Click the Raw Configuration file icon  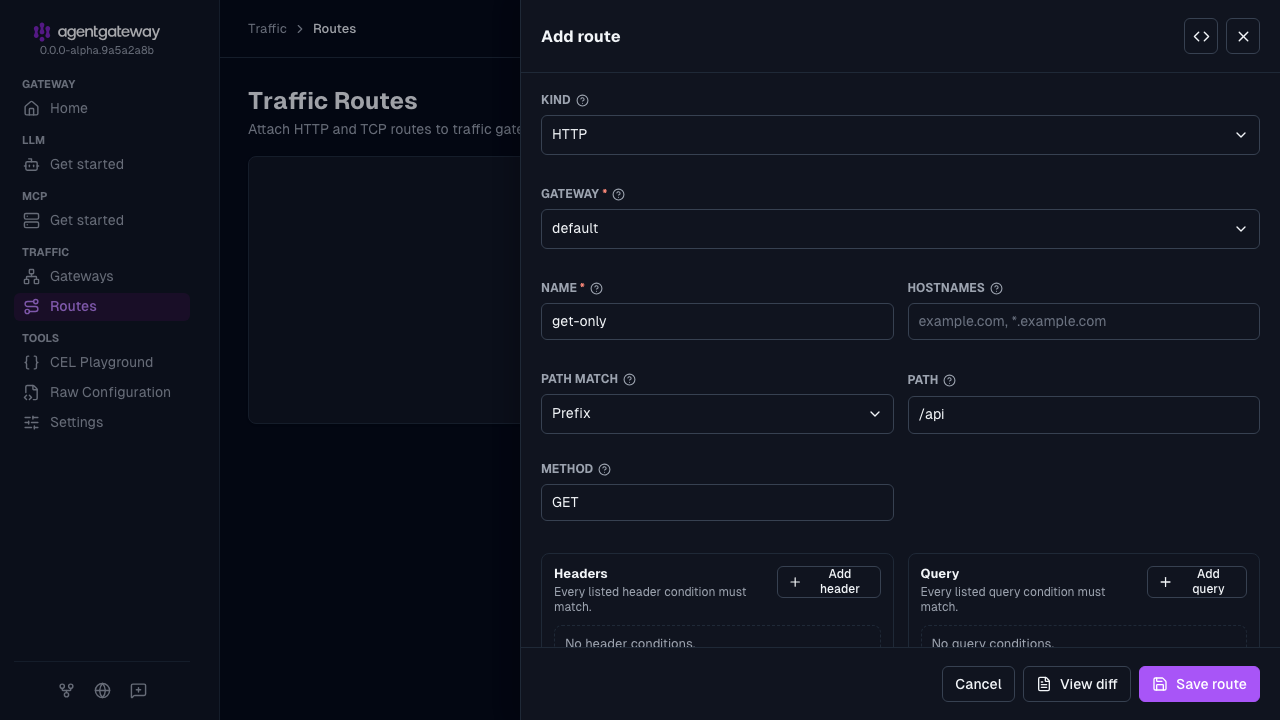point(32,392)
